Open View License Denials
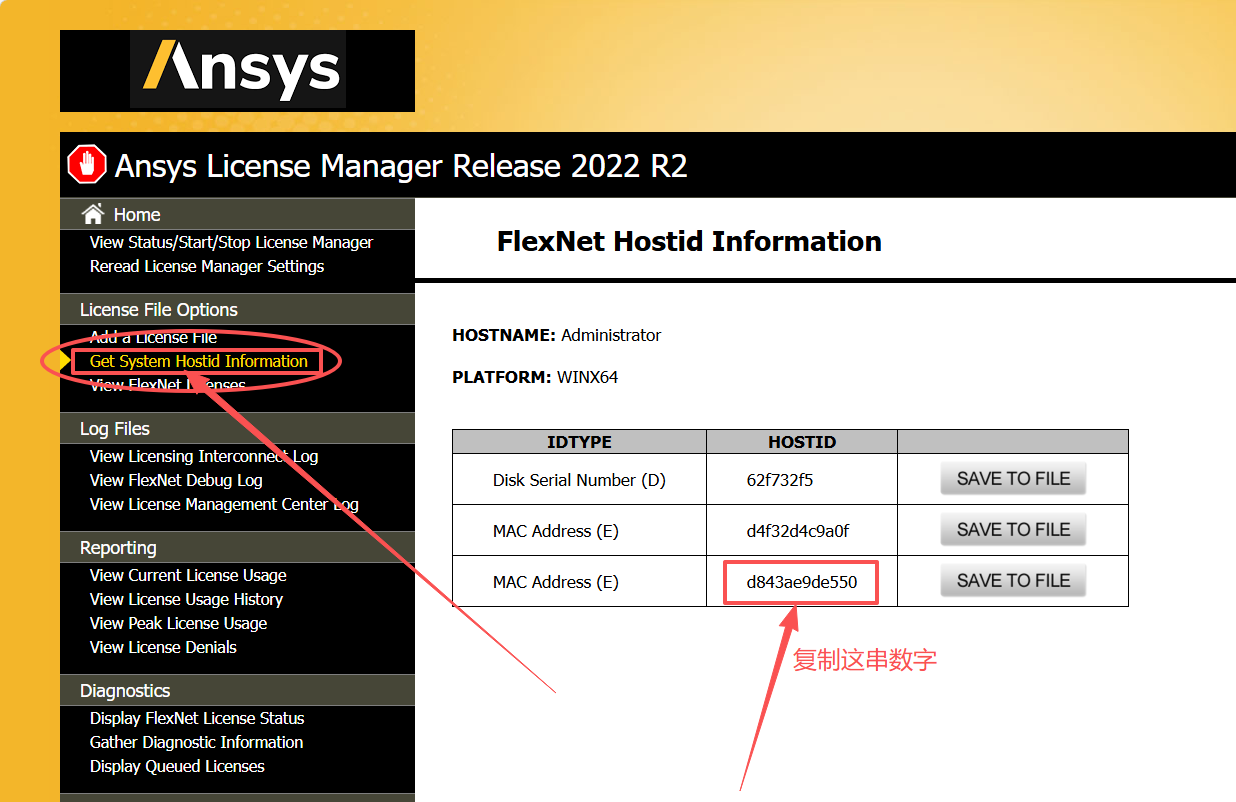Screen dimensions: 1236x802 tap(163, 647)
